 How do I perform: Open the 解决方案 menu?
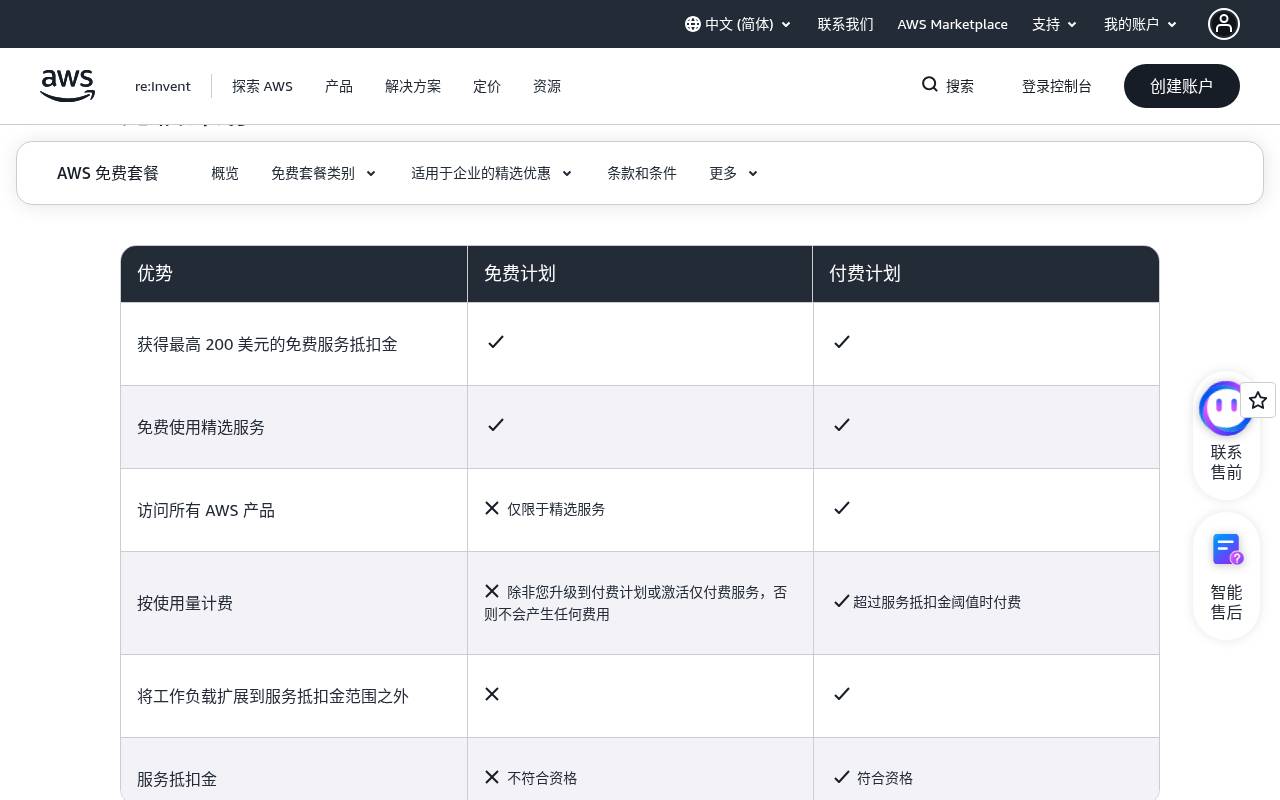click(413, 86)
